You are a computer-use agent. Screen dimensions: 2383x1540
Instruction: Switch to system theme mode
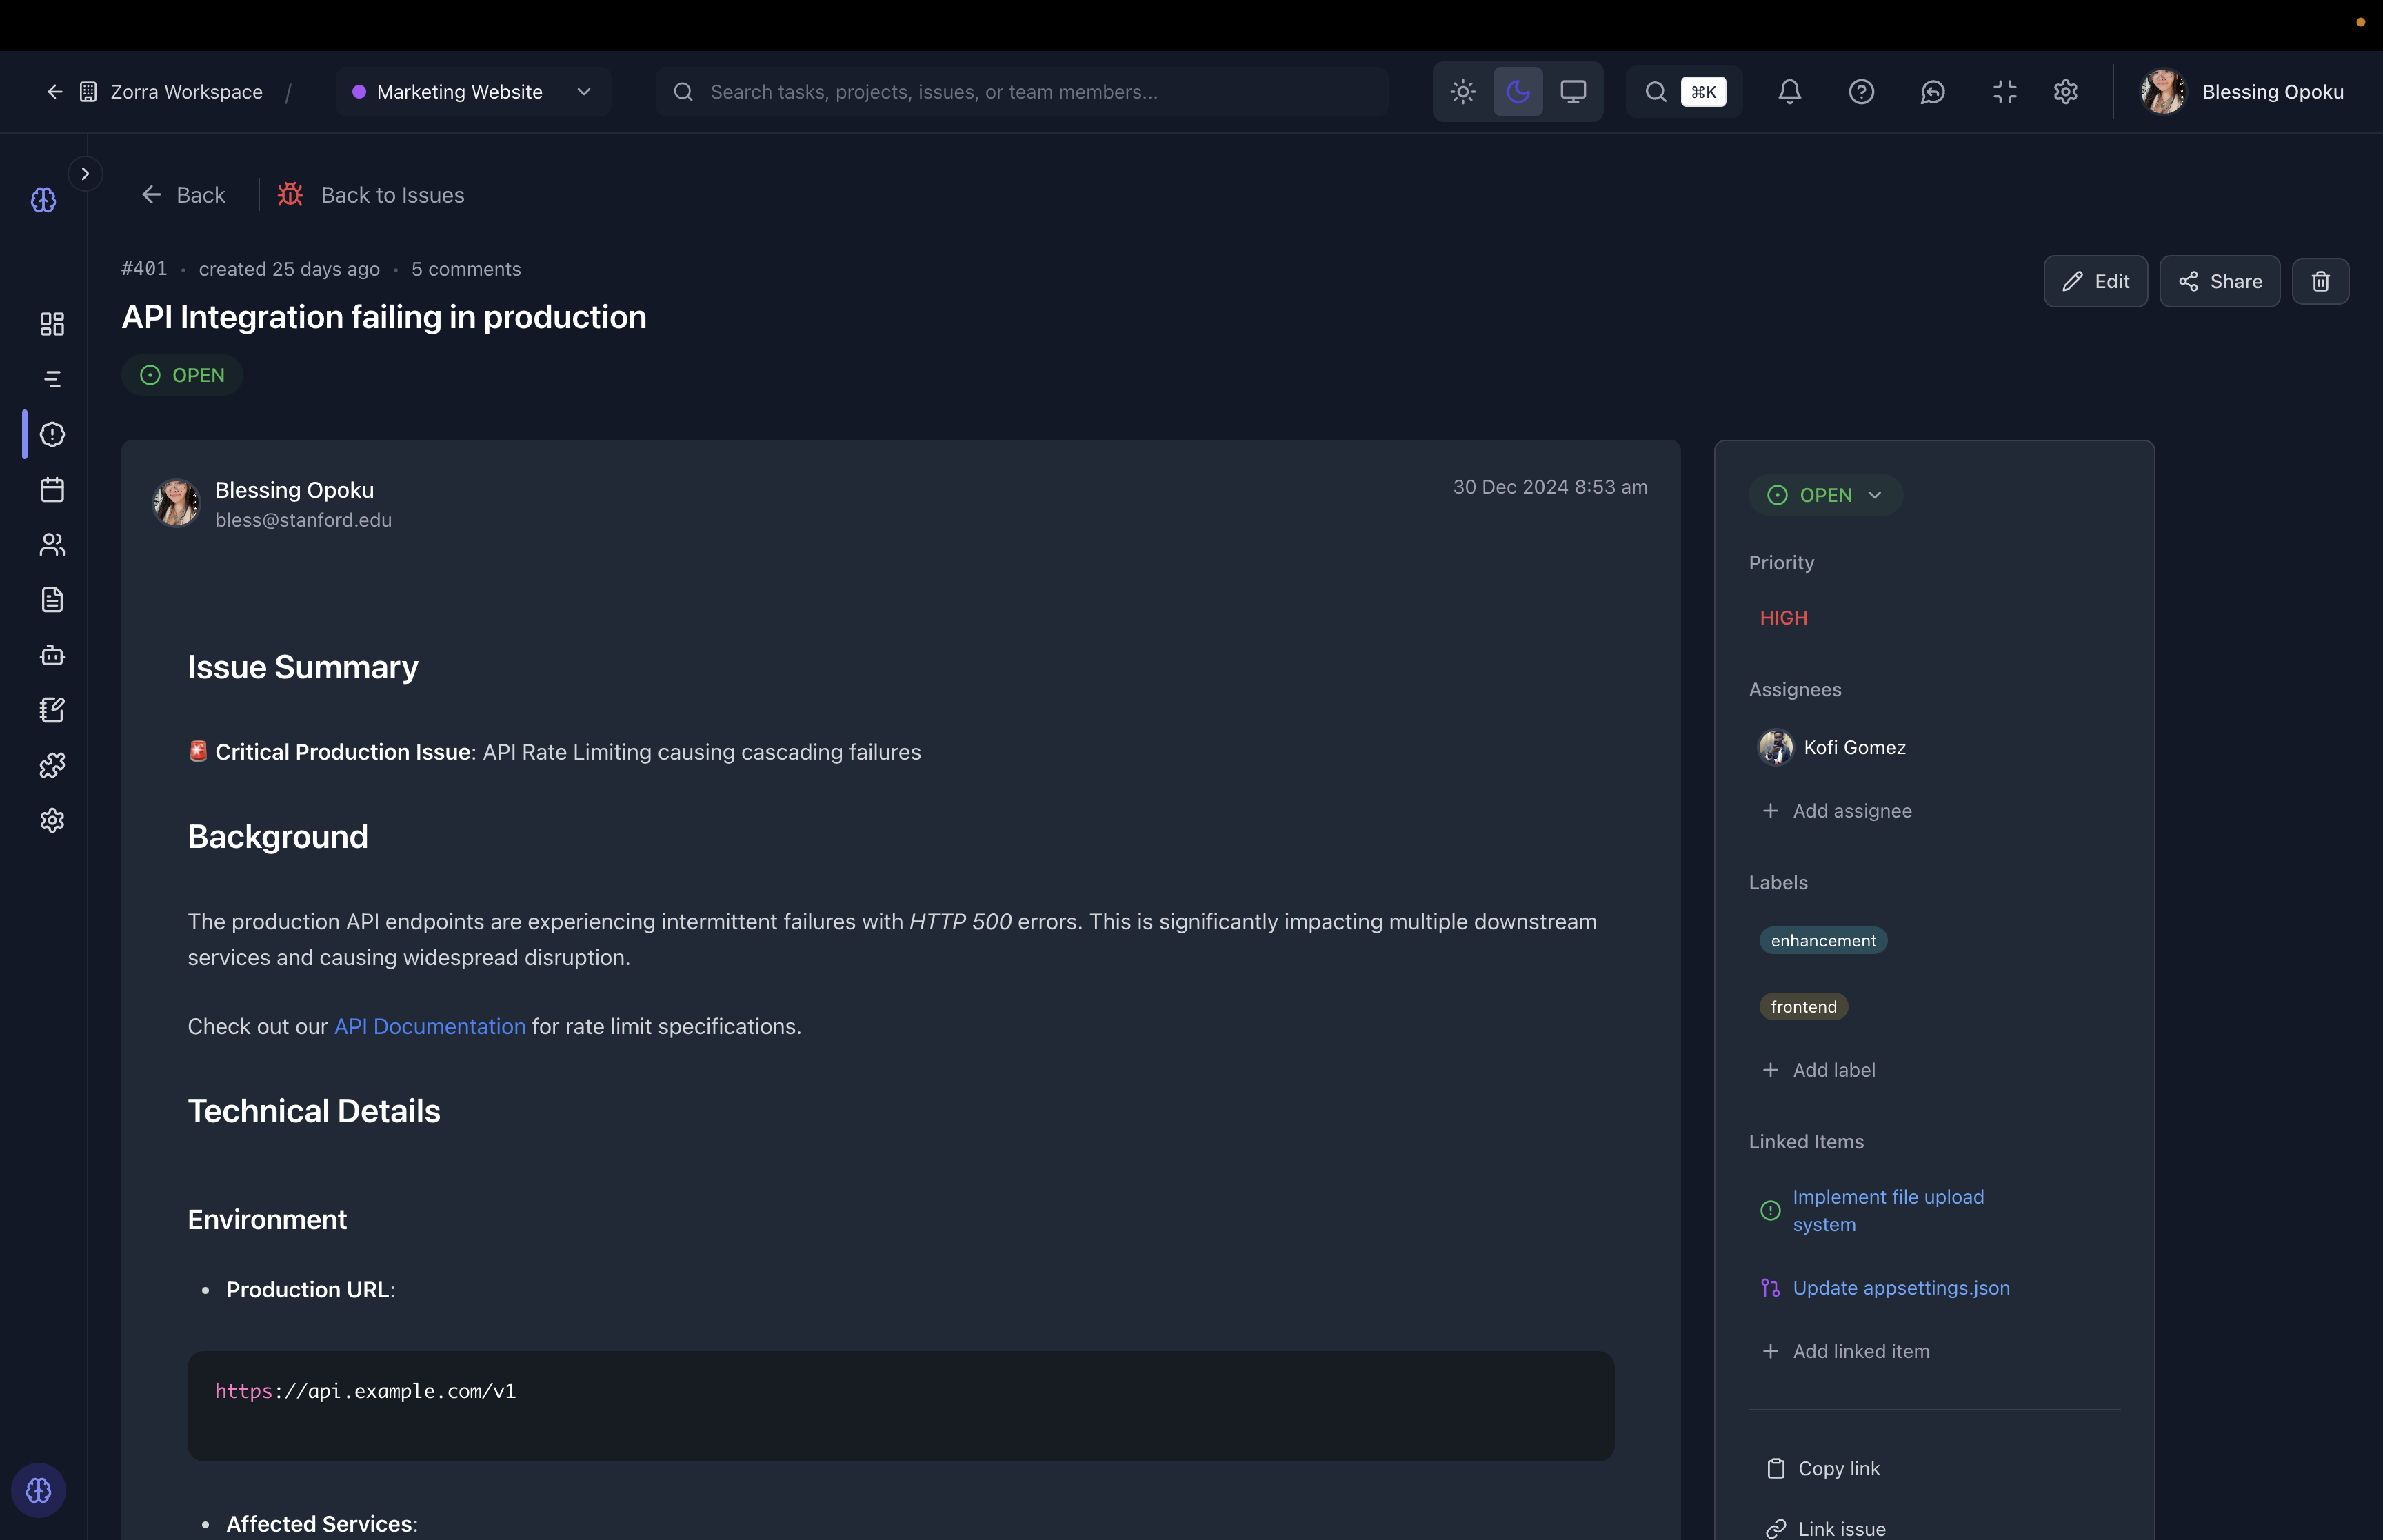click(x=1572, y=92)
